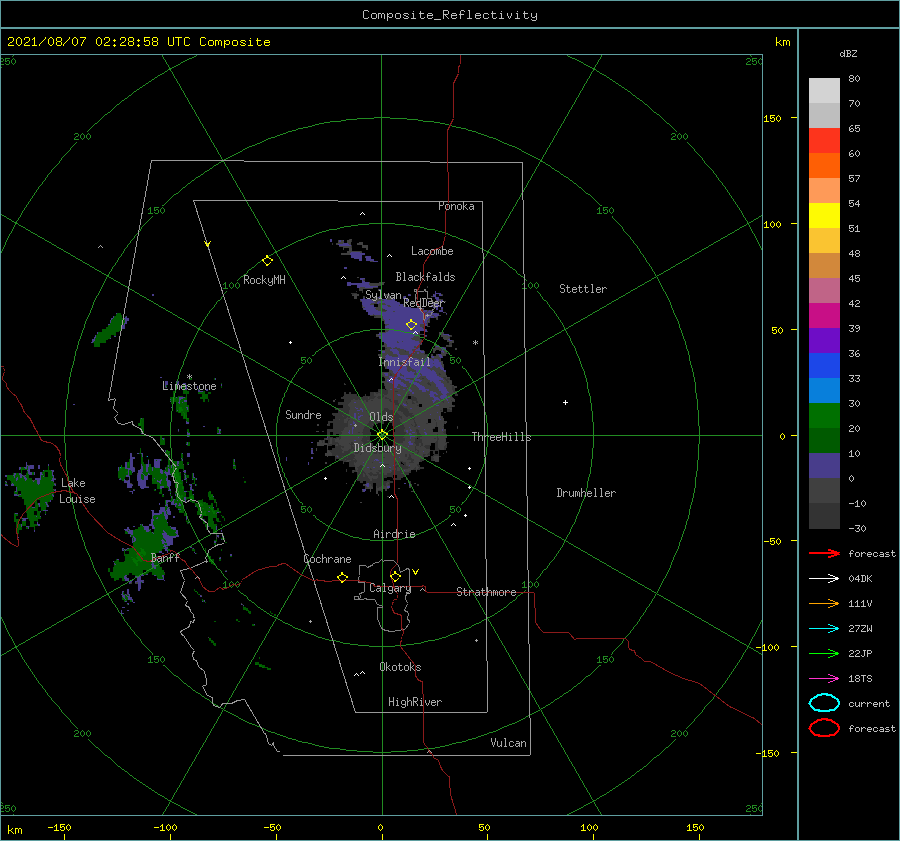900x841 pixels.
Task: Click the 18TS legend text
Action: point(860,679)
